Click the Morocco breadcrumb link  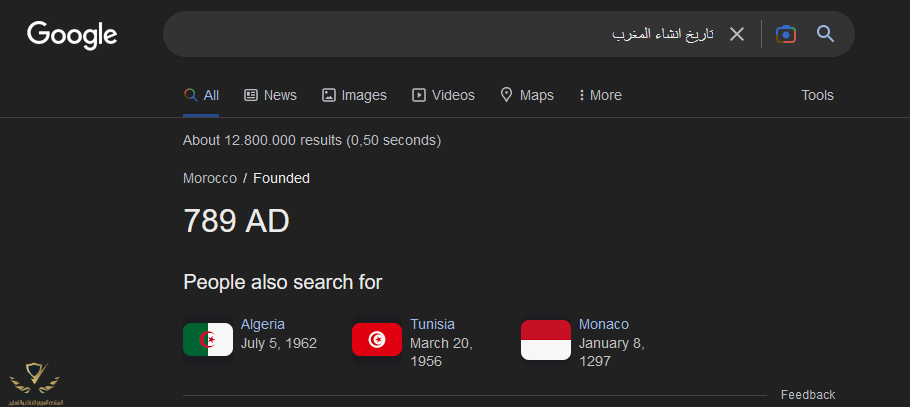point(210,178)
